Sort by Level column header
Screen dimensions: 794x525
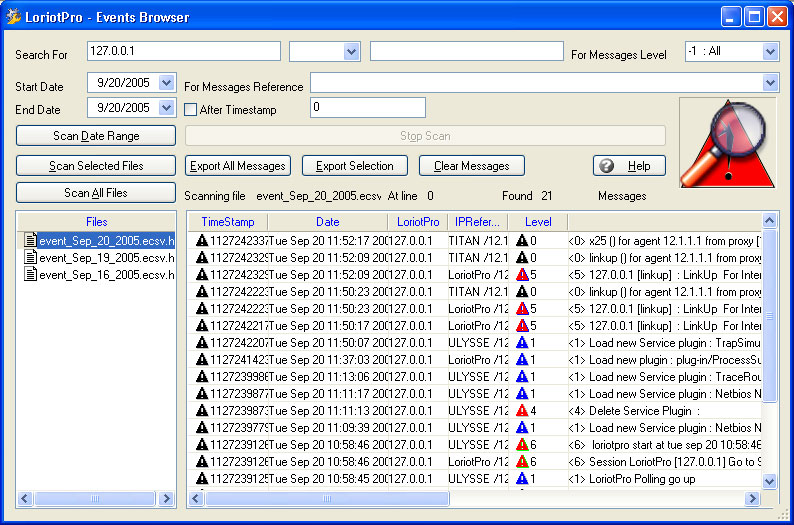pos(538,222)
